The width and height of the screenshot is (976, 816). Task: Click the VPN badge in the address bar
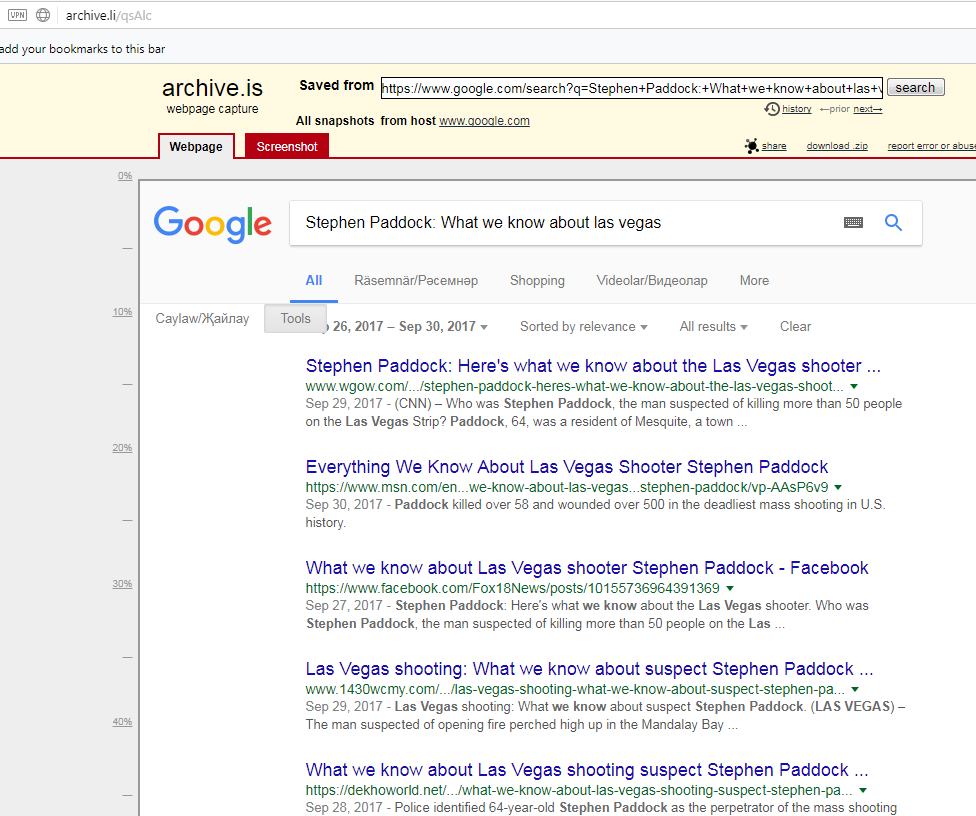click(17, 15)
